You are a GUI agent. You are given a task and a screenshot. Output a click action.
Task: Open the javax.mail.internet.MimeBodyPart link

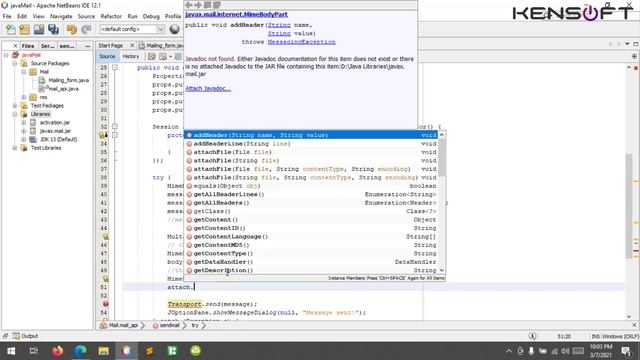click(236, 14)
